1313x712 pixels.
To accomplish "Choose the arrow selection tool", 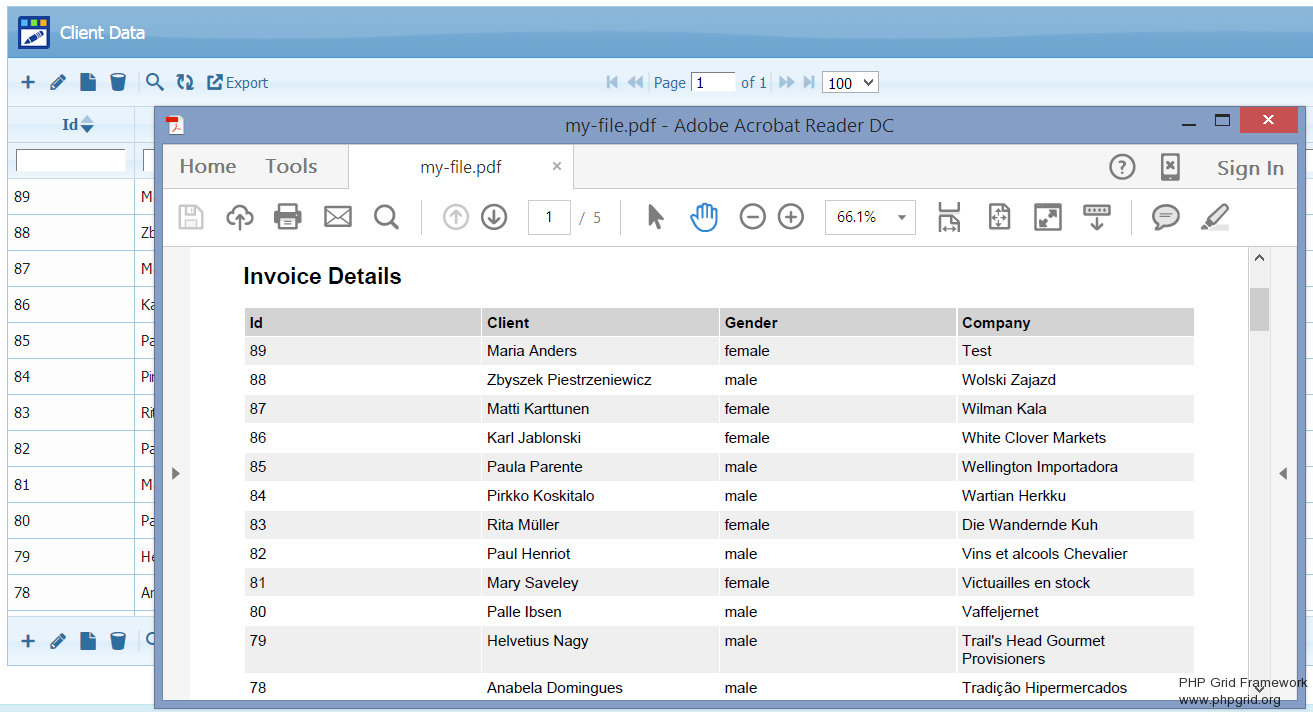I will pos(655,217).
